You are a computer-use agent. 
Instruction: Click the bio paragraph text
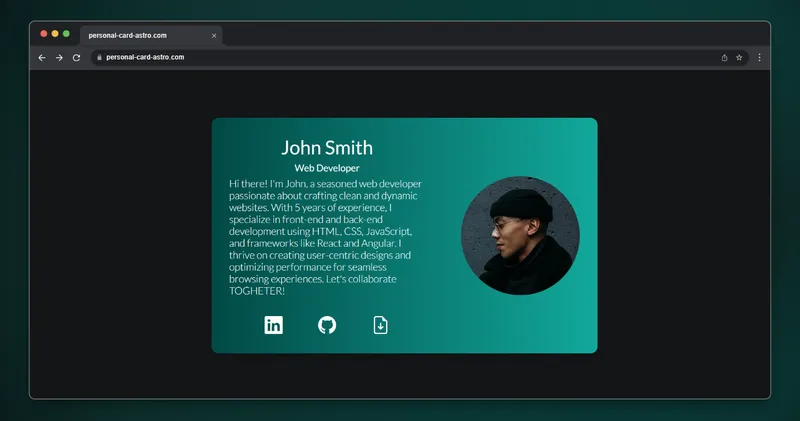tap(325, 237)
